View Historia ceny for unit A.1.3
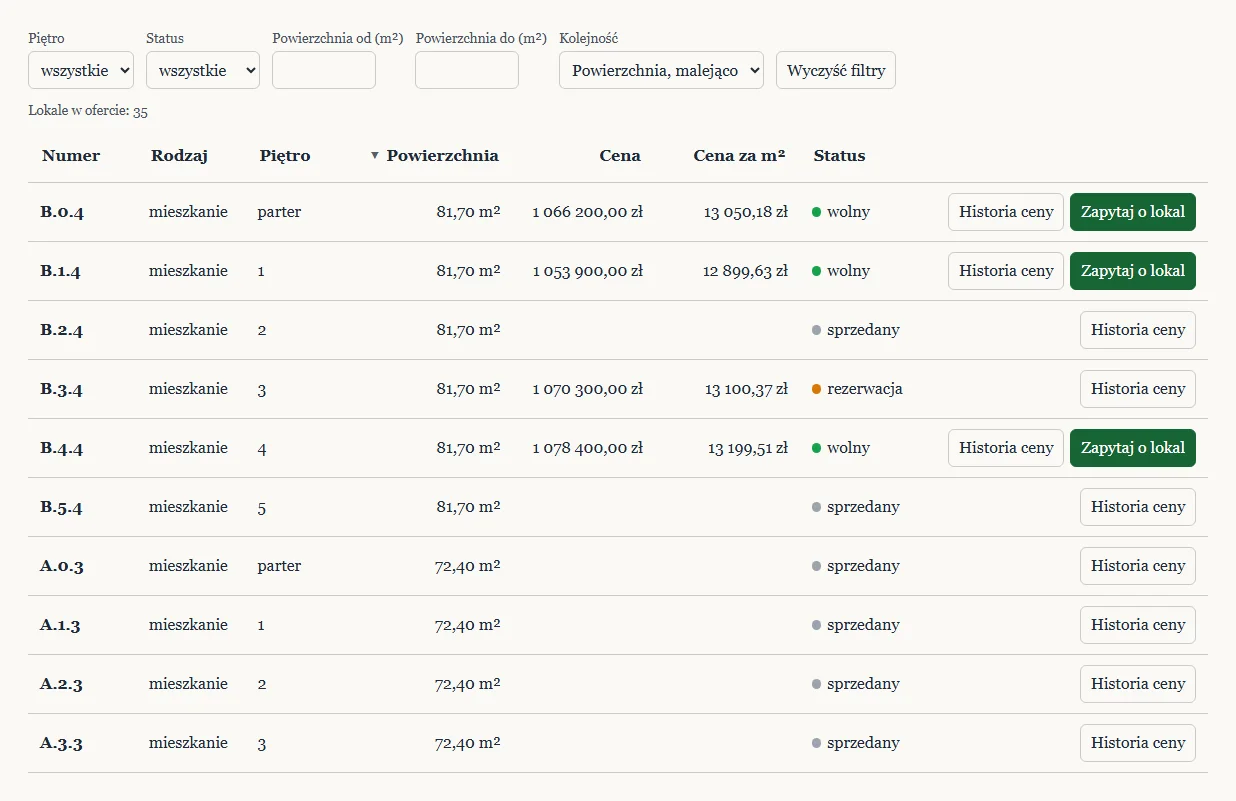Viewport: 1236px width, 801px height. click(1138, 625)
